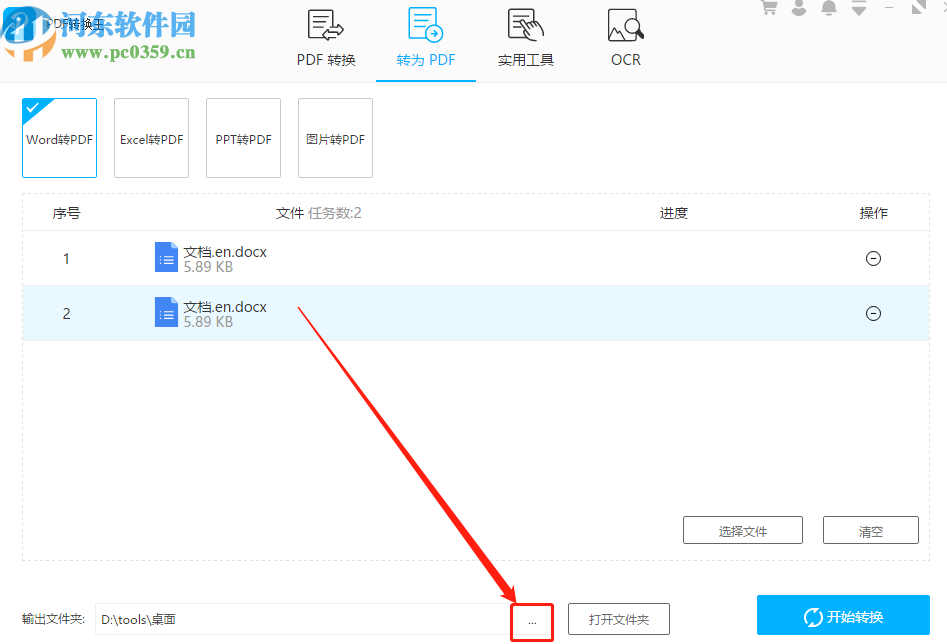Select the Excel转PDF conversion mode
The image size is (947, 644).
click(151, 138)
